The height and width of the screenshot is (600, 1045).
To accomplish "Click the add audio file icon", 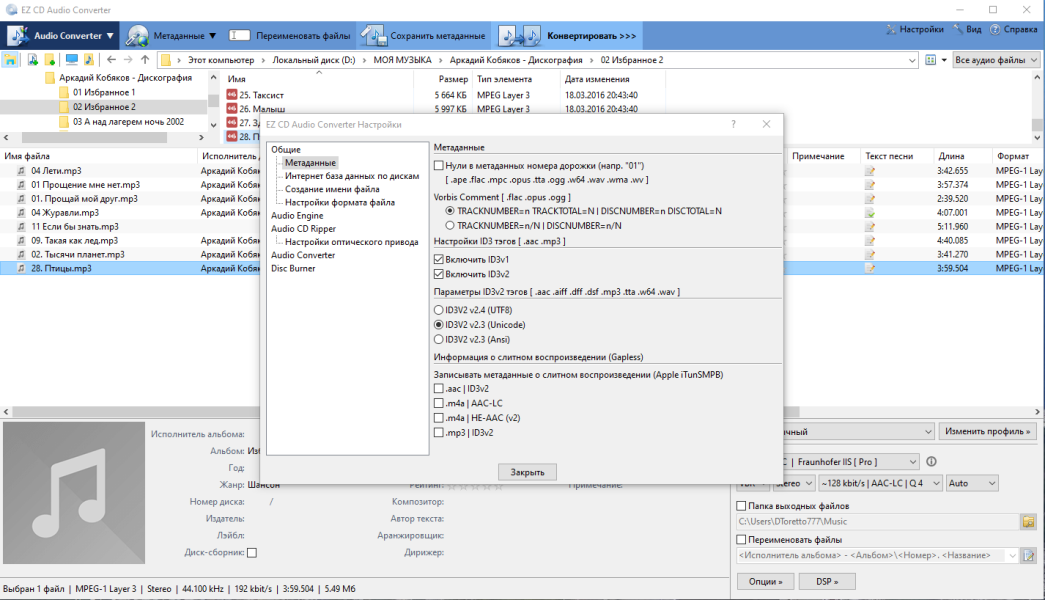I will pos(33,60).
